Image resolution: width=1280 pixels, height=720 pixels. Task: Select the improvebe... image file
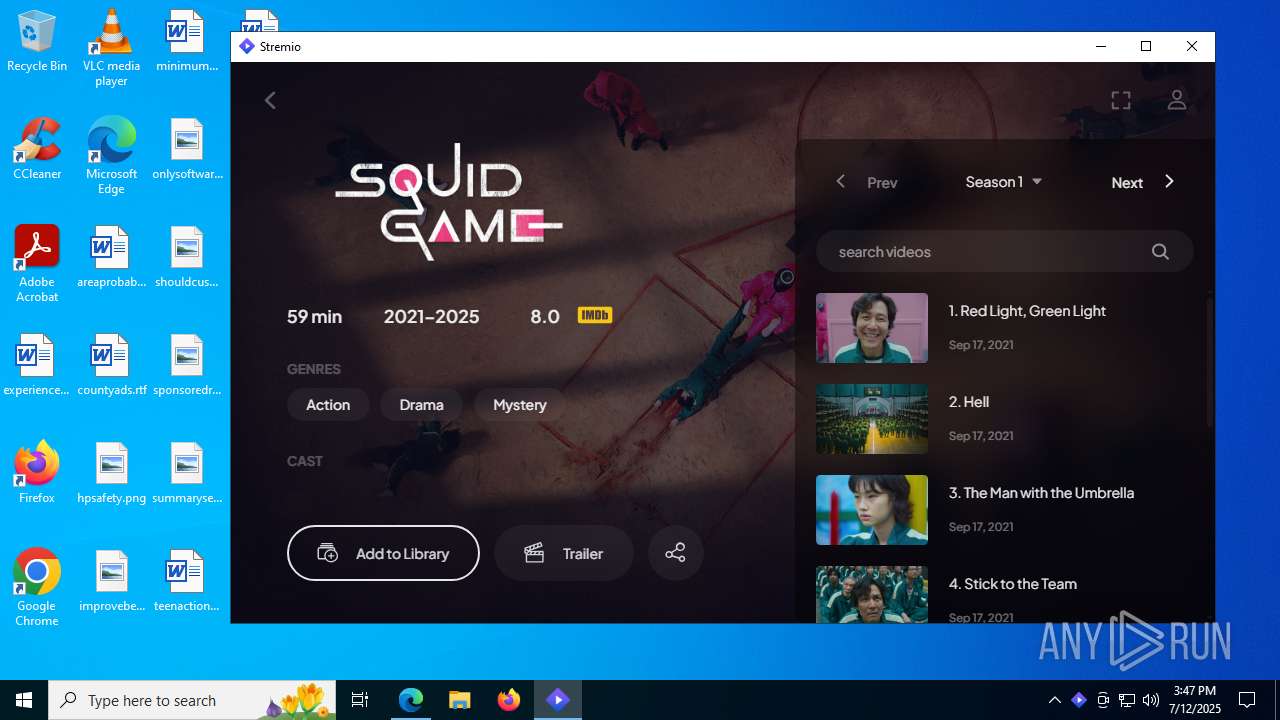click(x=111, y=581)
